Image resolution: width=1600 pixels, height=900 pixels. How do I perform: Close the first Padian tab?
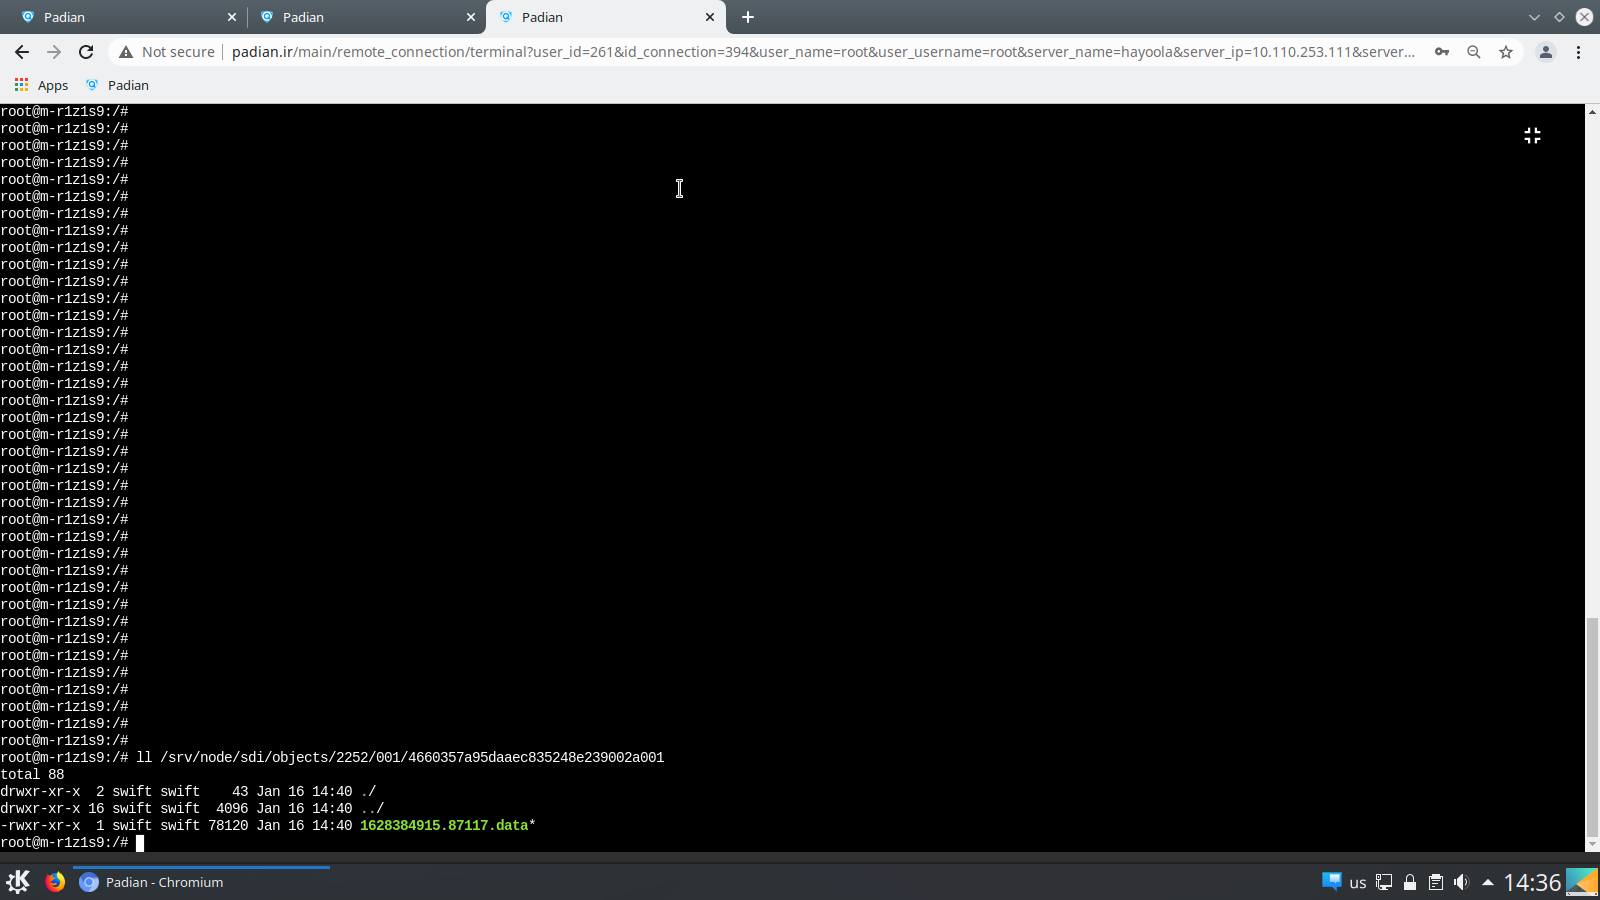(232, 17)
